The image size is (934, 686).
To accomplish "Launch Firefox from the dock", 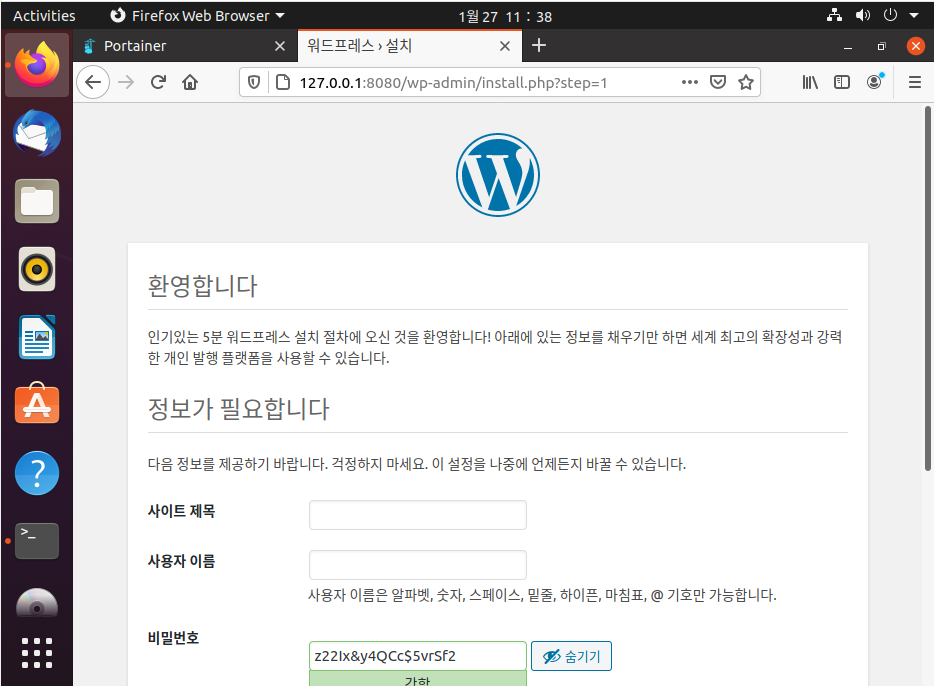I will (x=37, y=65).
